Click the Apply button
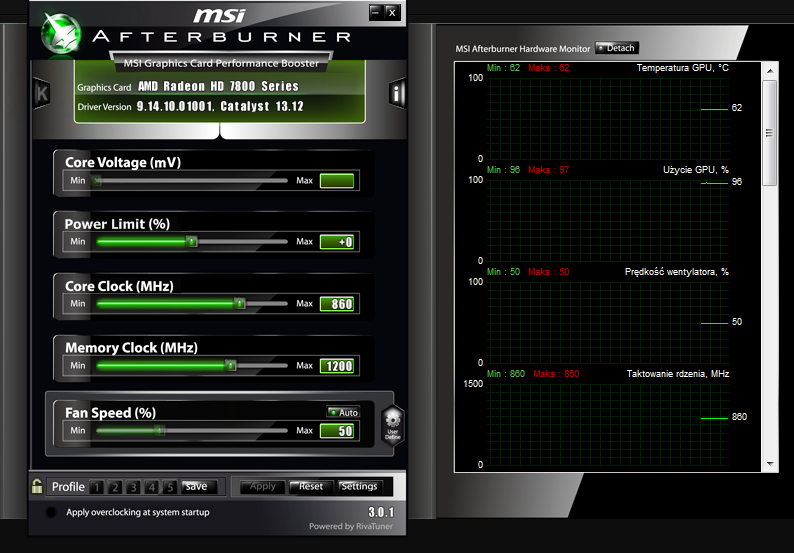The width and height of the screenshot is (794, 553). pyautogui.click(x=262, y=487)
